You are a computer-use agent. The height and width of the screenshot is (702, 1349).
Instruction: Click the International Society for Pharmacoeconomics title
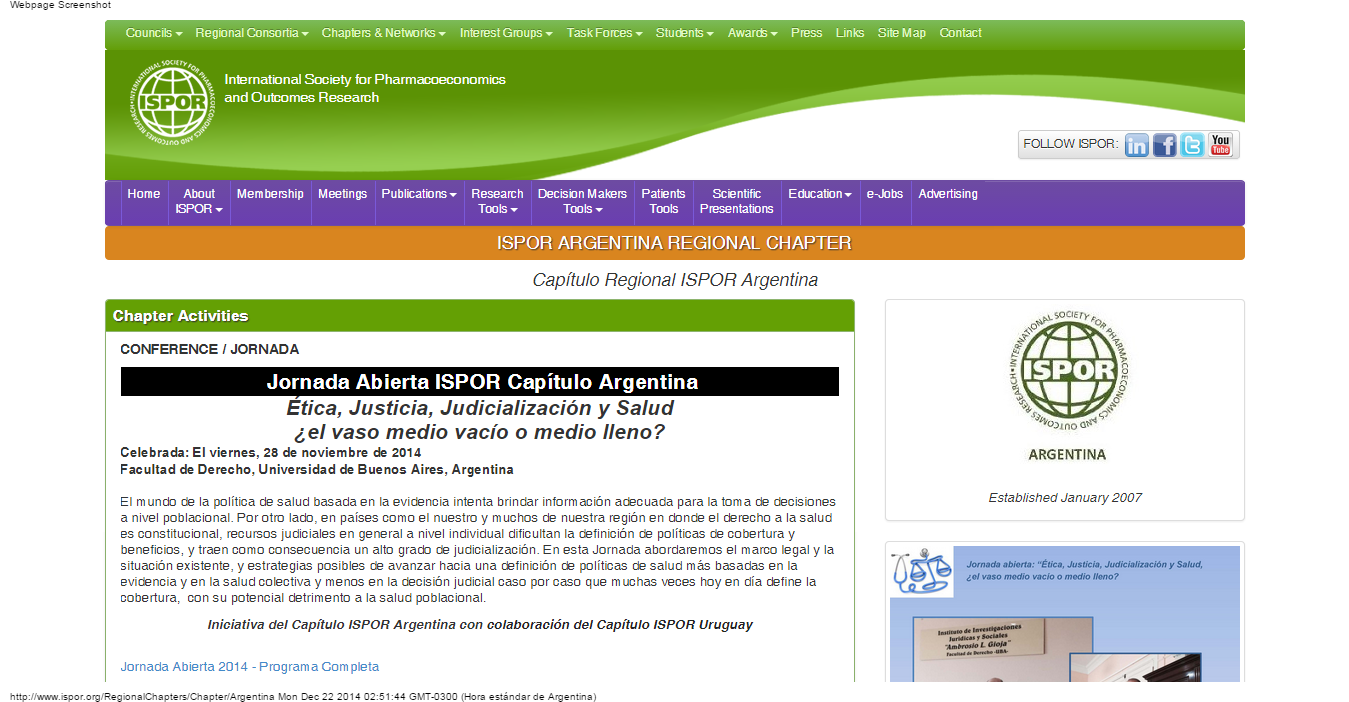click(365, 88)
